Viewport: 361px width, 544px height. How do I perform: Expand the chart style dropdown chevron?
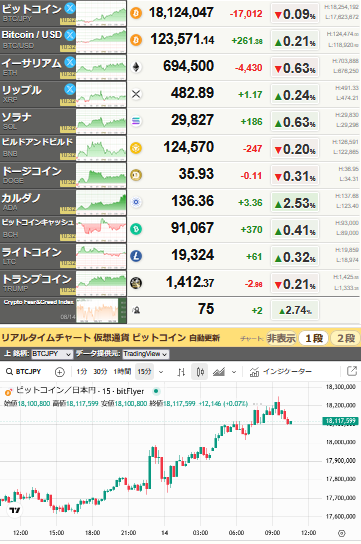(x=234, y=372)
